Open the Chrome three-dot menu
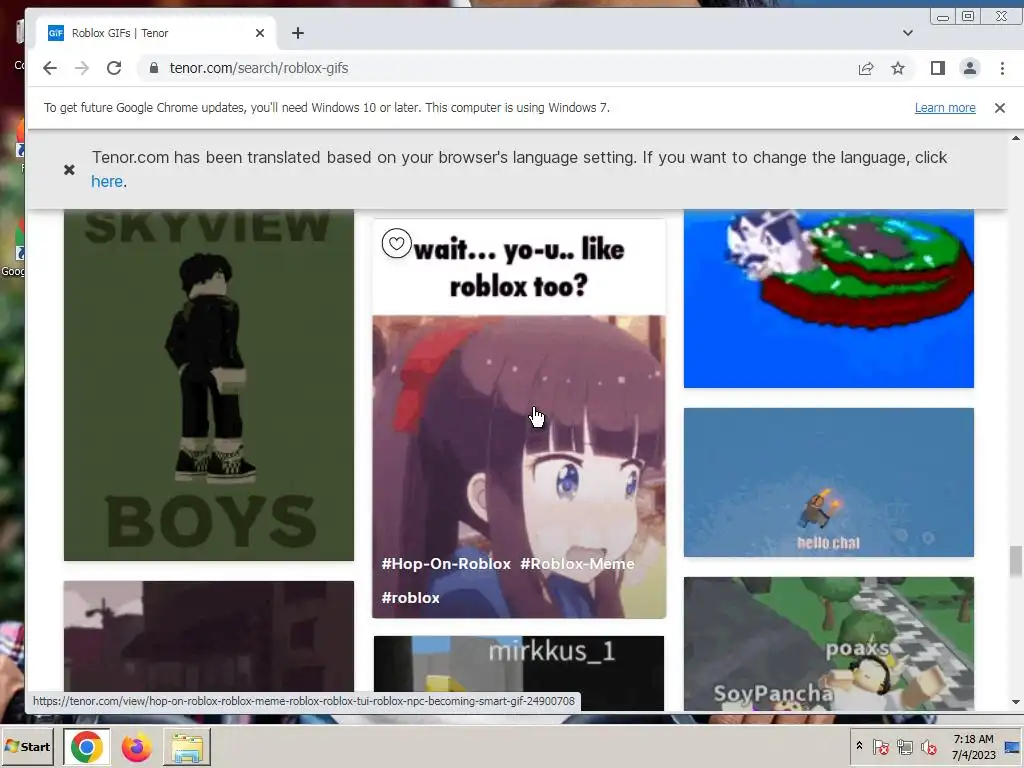1024x768 pixels. point(1002,68)
